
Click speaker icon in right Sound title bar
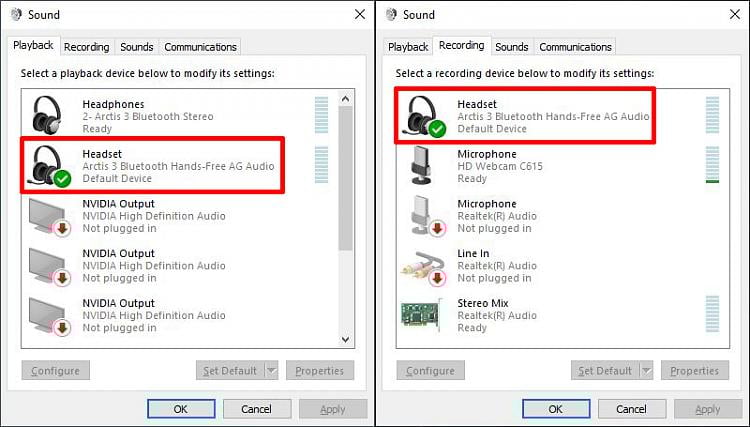pyautogui.click(x=391, y=15)
